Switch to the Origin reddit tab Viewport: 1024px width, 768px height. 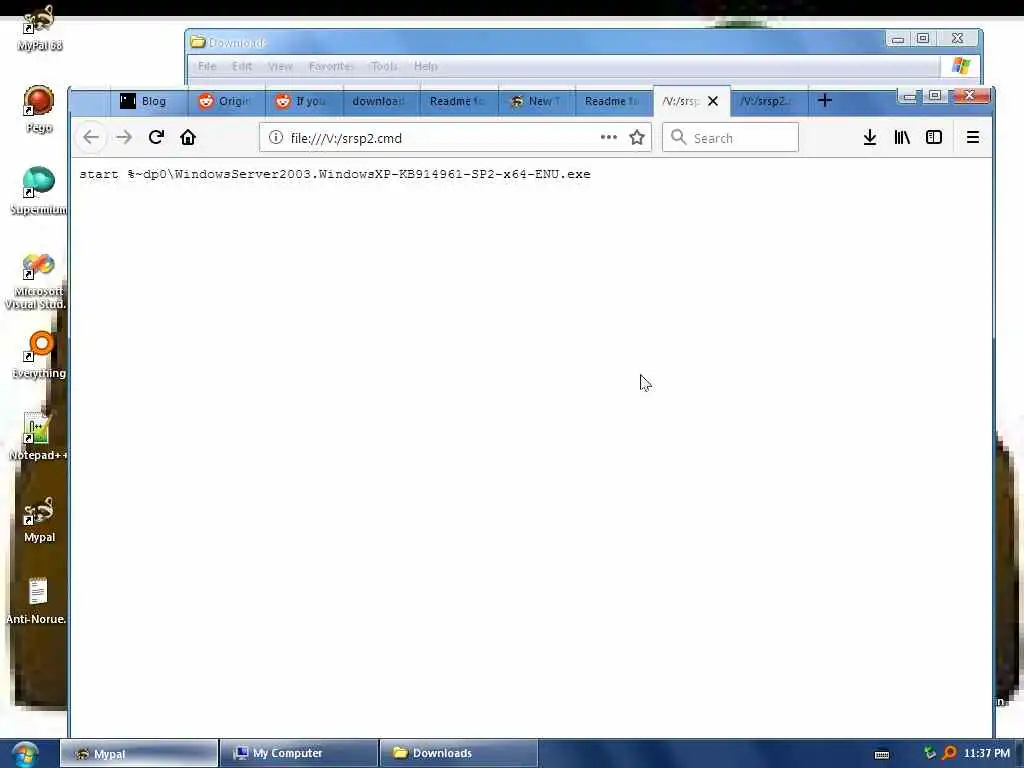point(226,101)
